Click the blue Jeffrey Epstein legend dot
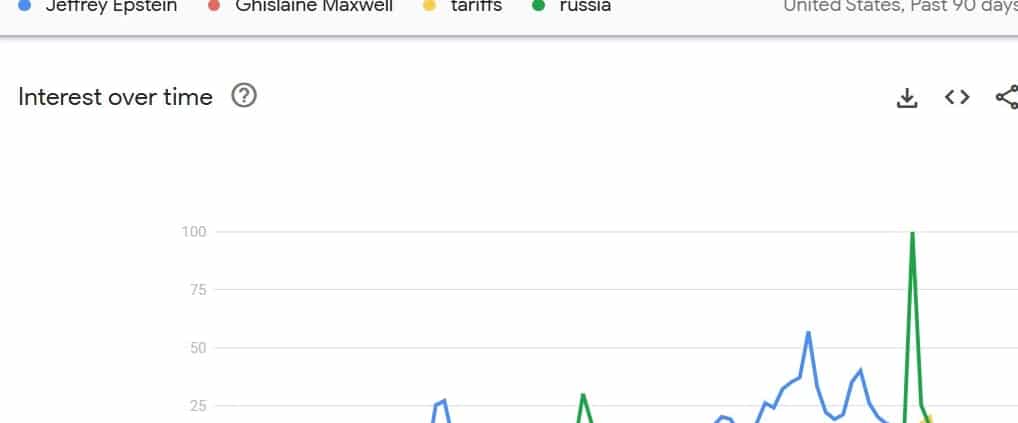 click(x=25, y=6)
